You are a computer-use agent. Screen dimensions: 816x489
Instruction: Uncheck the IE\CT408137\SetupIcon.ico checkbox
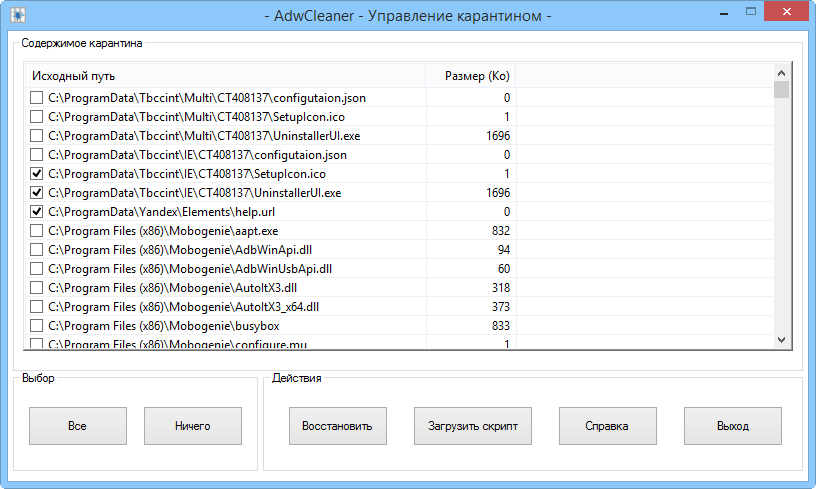point(36,174)
